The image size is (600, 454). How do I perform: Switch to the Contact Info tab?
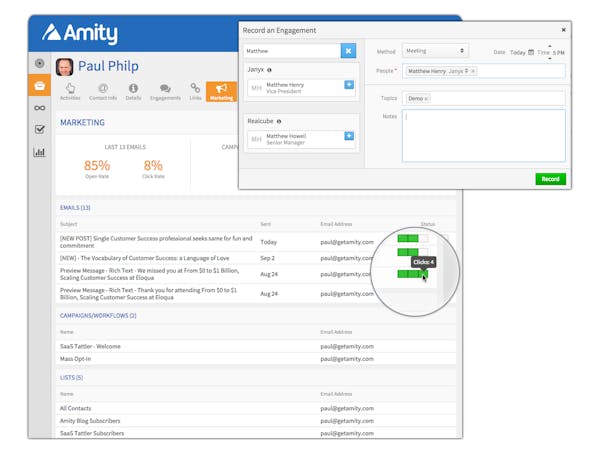point(103,92)
